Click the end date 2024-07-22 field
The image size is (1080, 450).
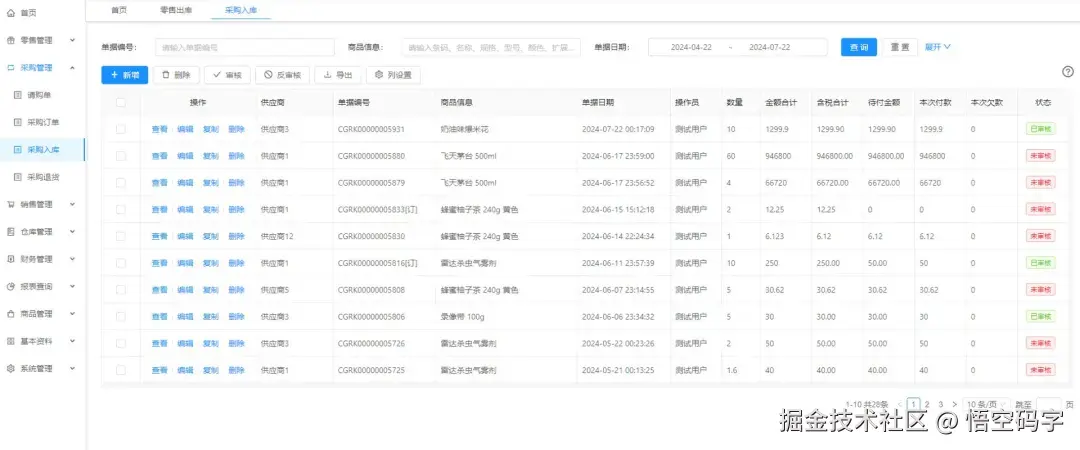[x=769, y=47]
